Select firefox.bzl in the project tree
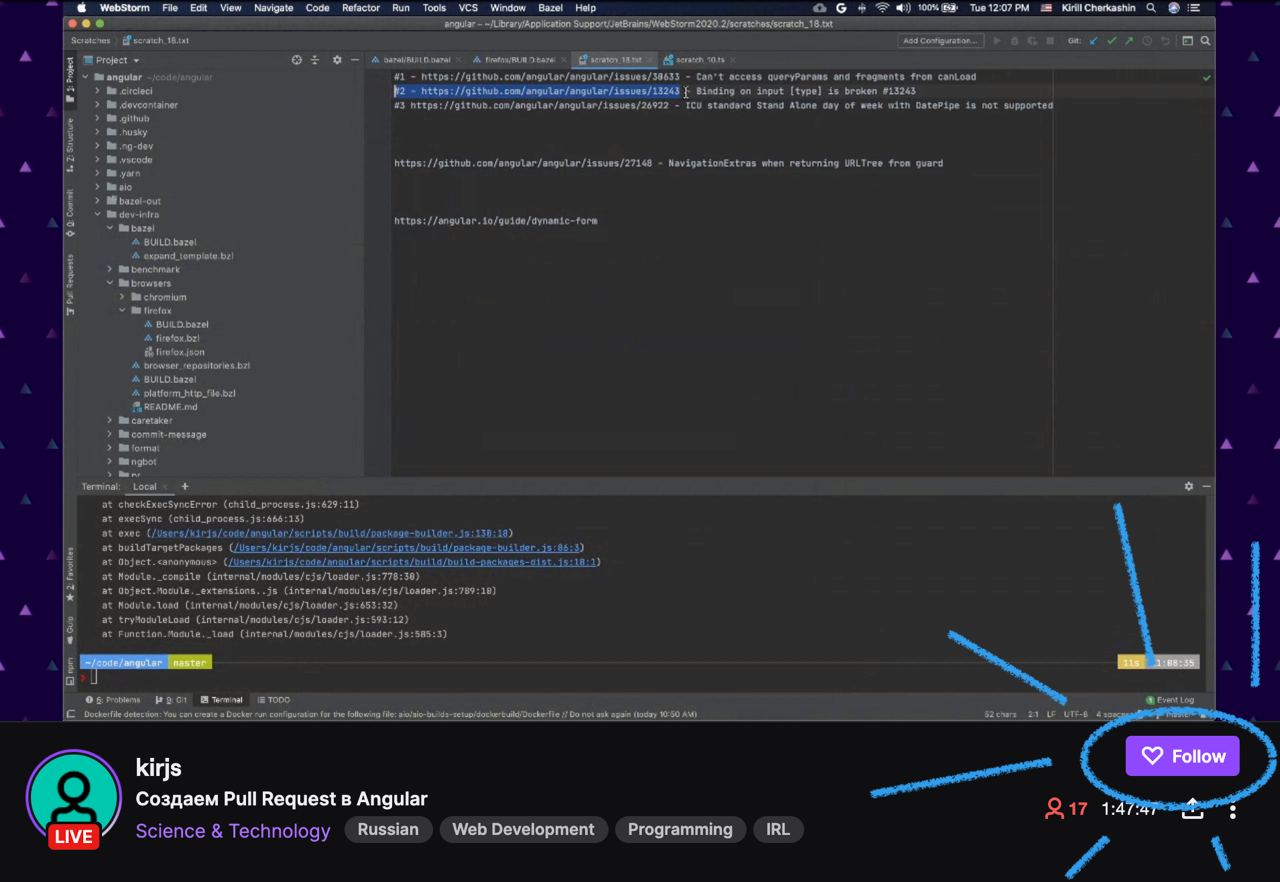This screenshot has width=1280, height=882. click(177, 338)
